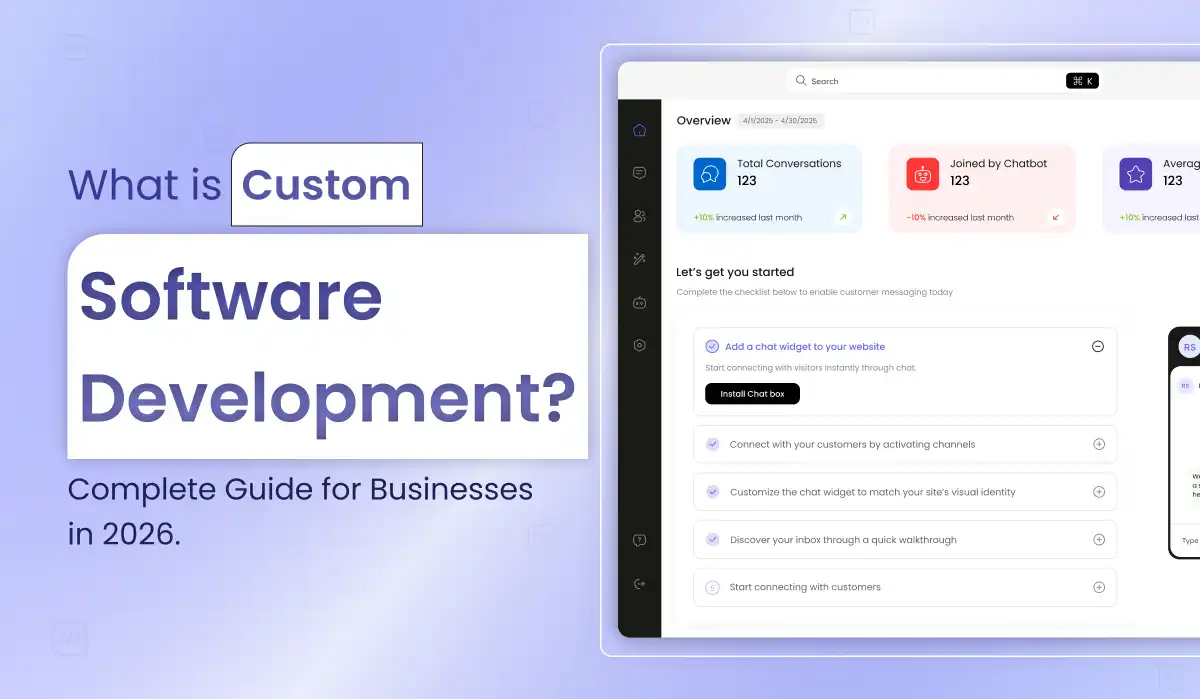
Task: Click the Joined by Chatbot red icon
Action: pyautogui.click(x=923, y=174)
